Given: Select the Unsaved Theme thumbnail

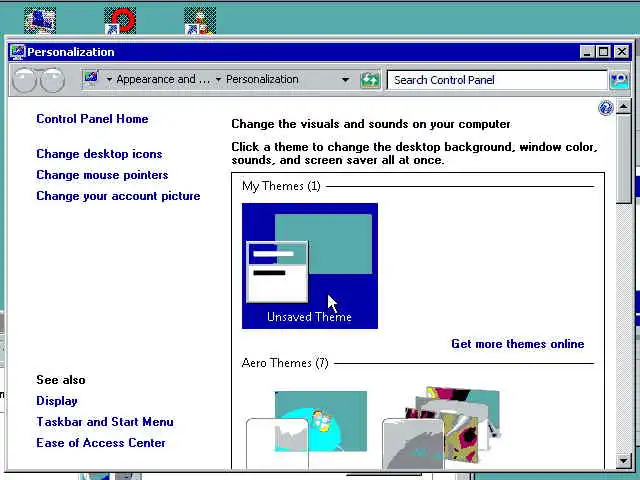Looking at the screenshot, I should pyautogui.click(x=310, y=266).
